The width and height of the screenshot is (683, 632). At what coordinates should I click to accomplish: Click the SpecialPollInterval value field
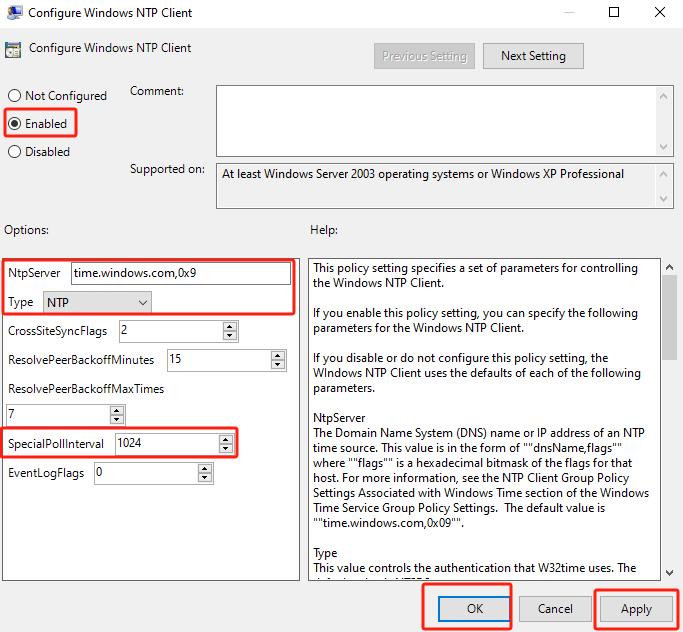coord(165,442)
